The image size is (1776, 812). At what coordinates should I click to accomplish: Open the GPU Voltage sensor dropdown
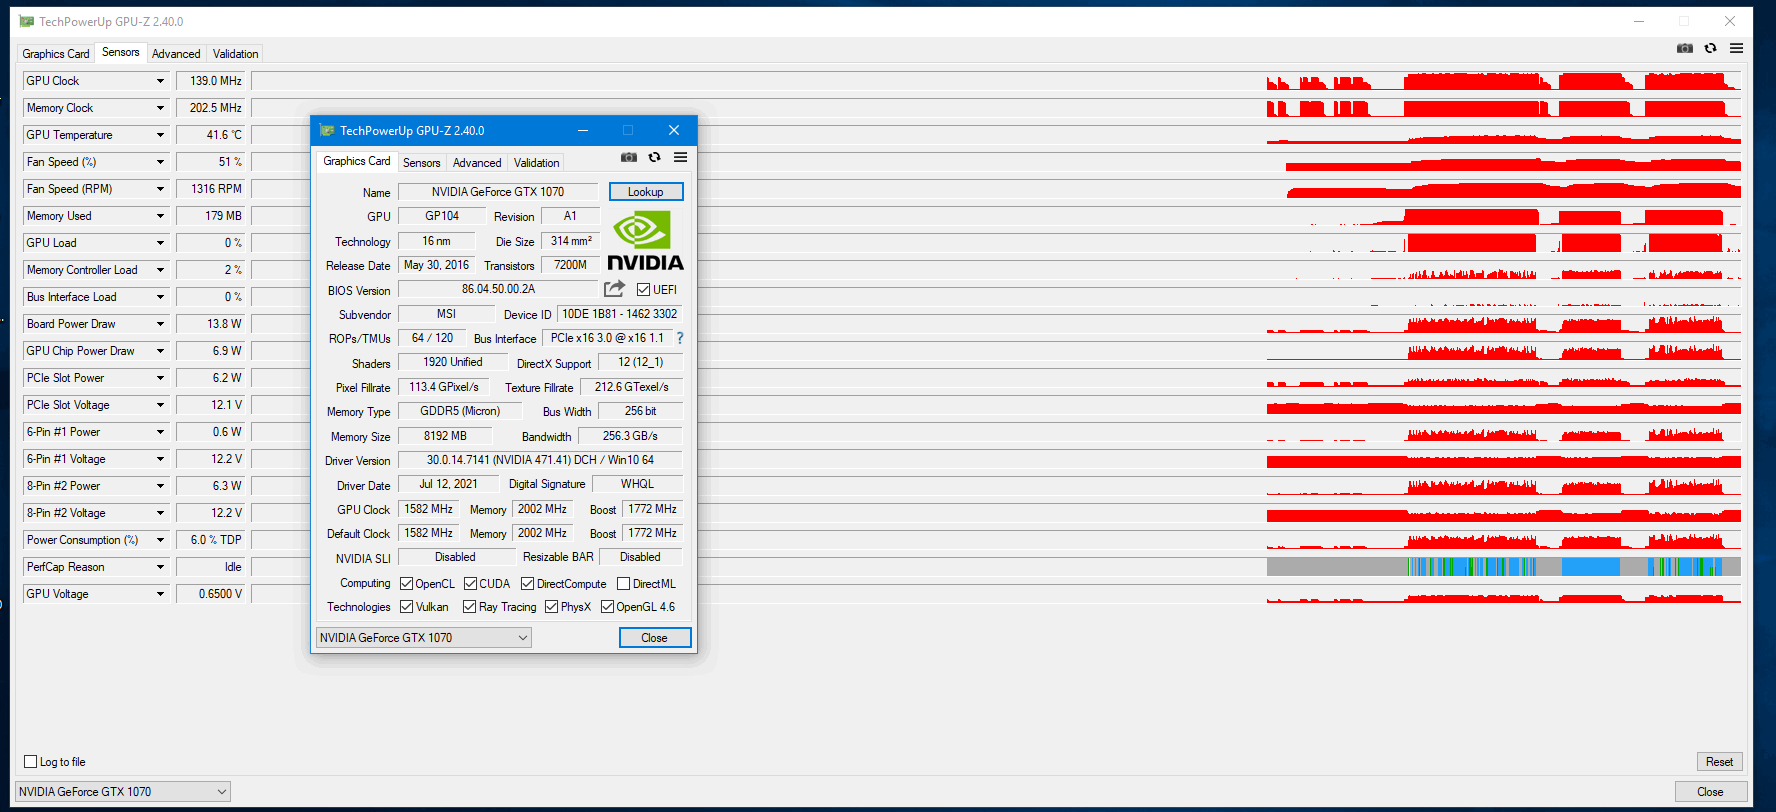coord(160,594)
